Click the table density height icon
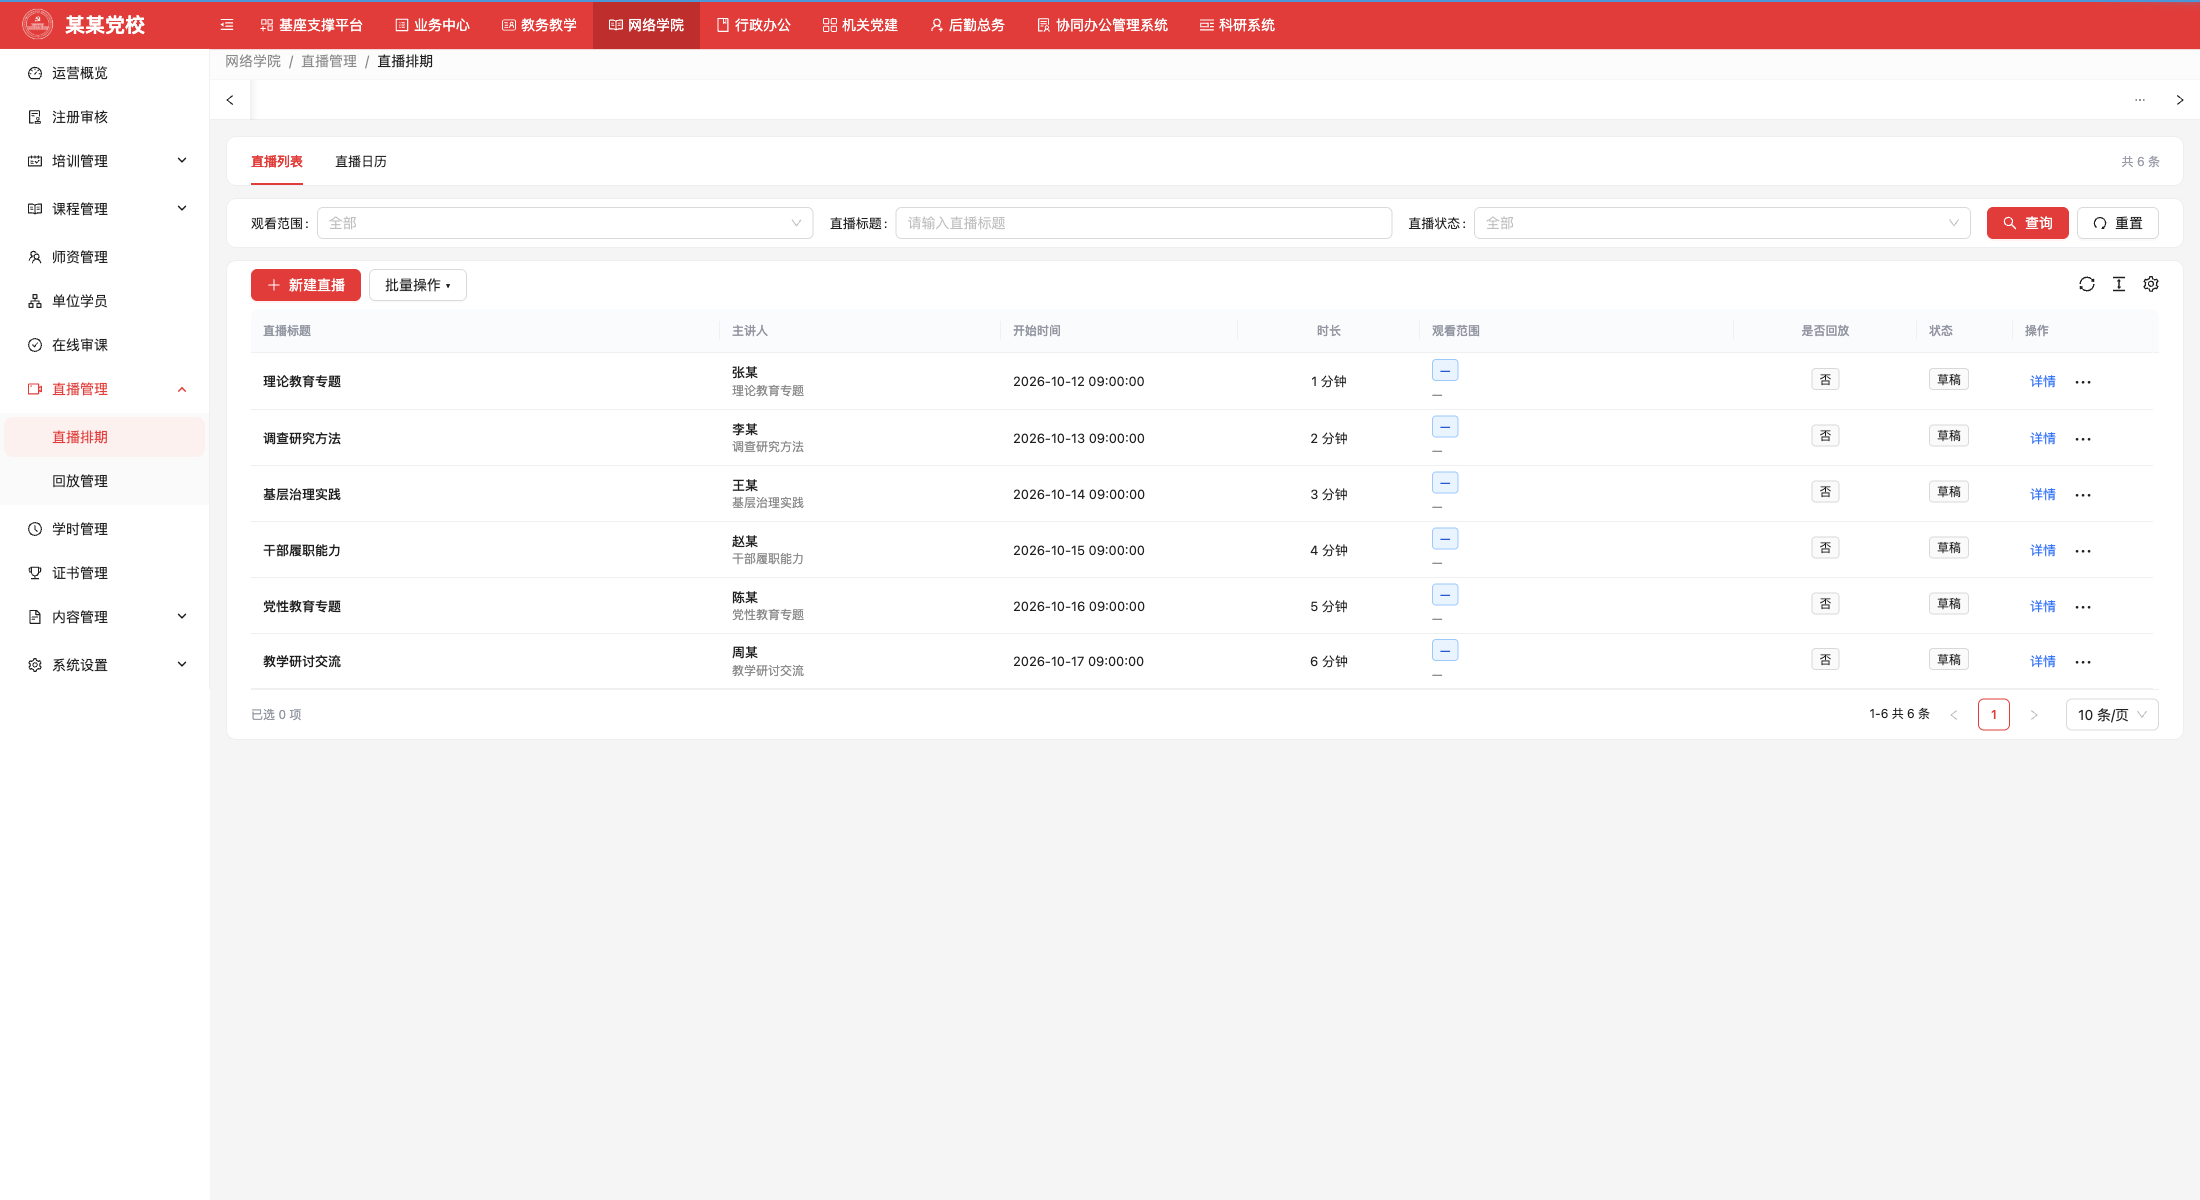 2119,285
